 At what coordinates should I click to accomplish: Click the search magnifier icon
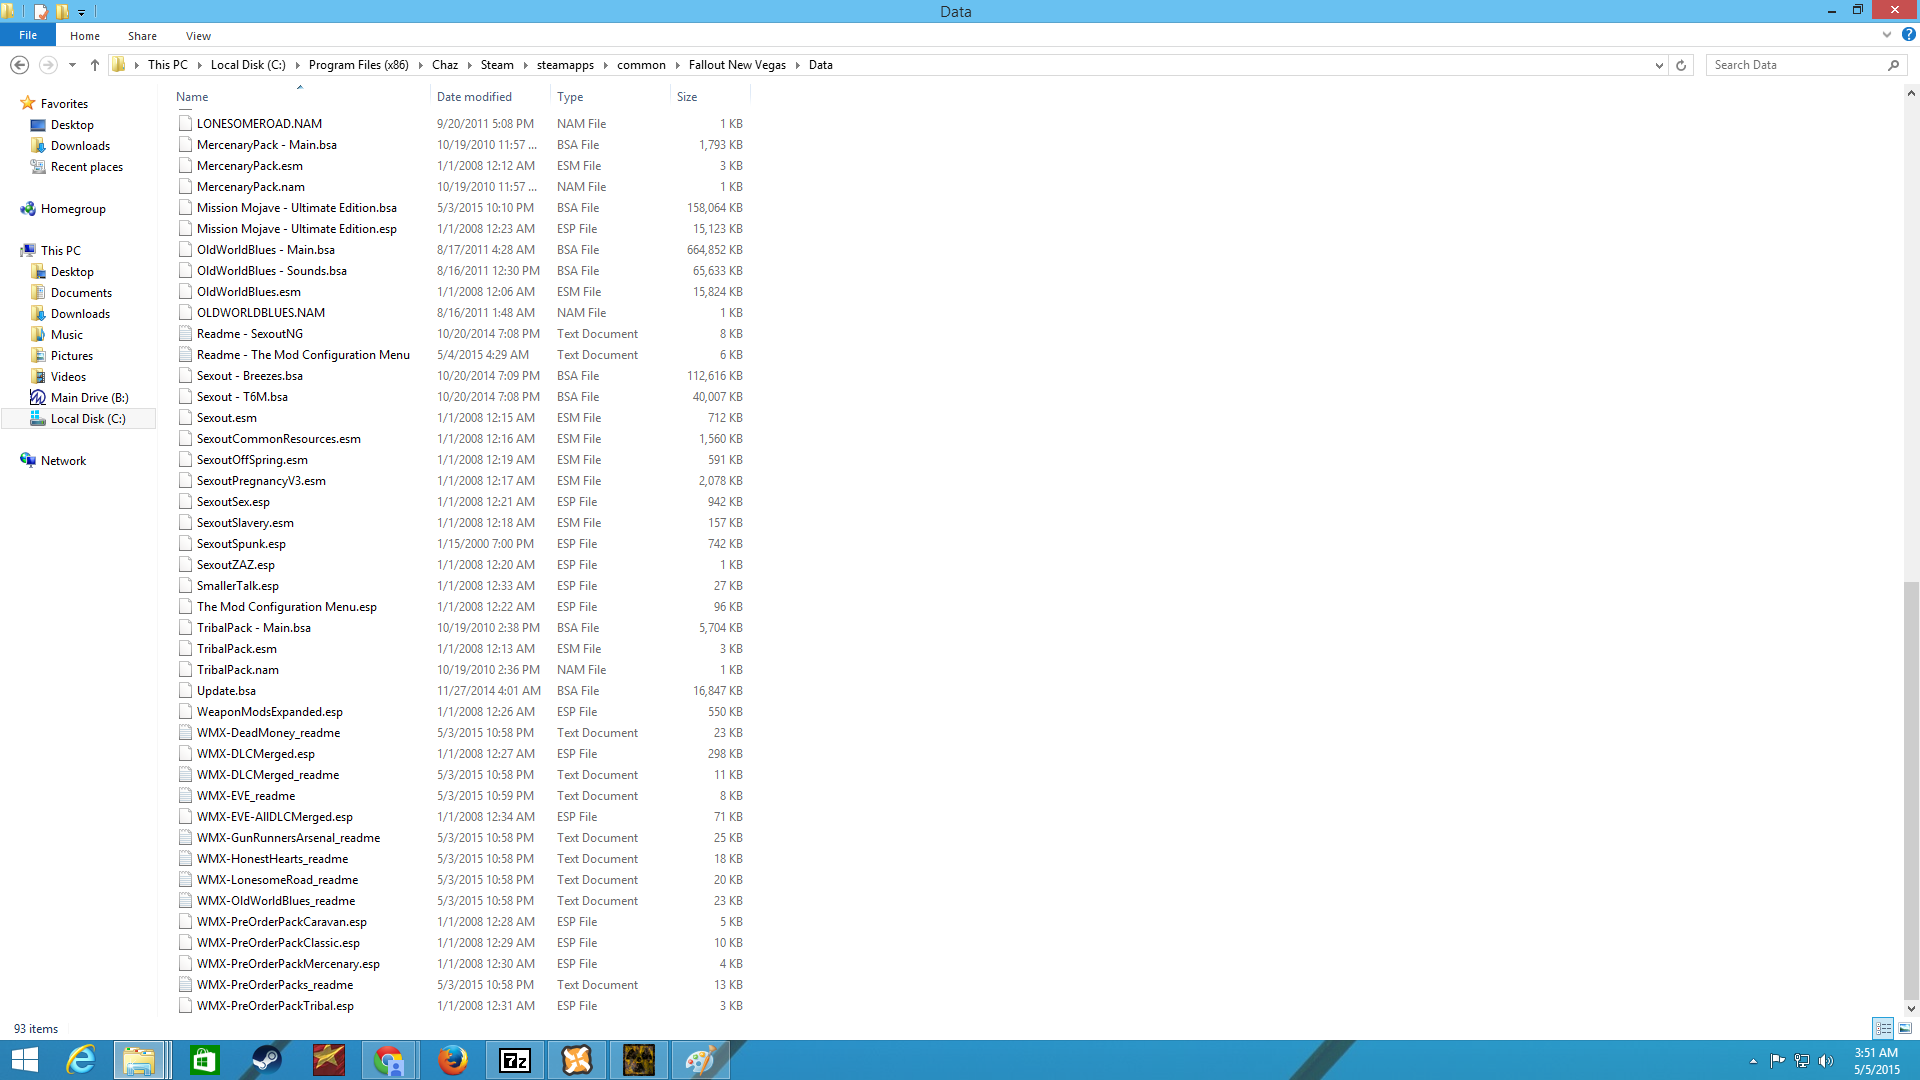[1893, 65]
